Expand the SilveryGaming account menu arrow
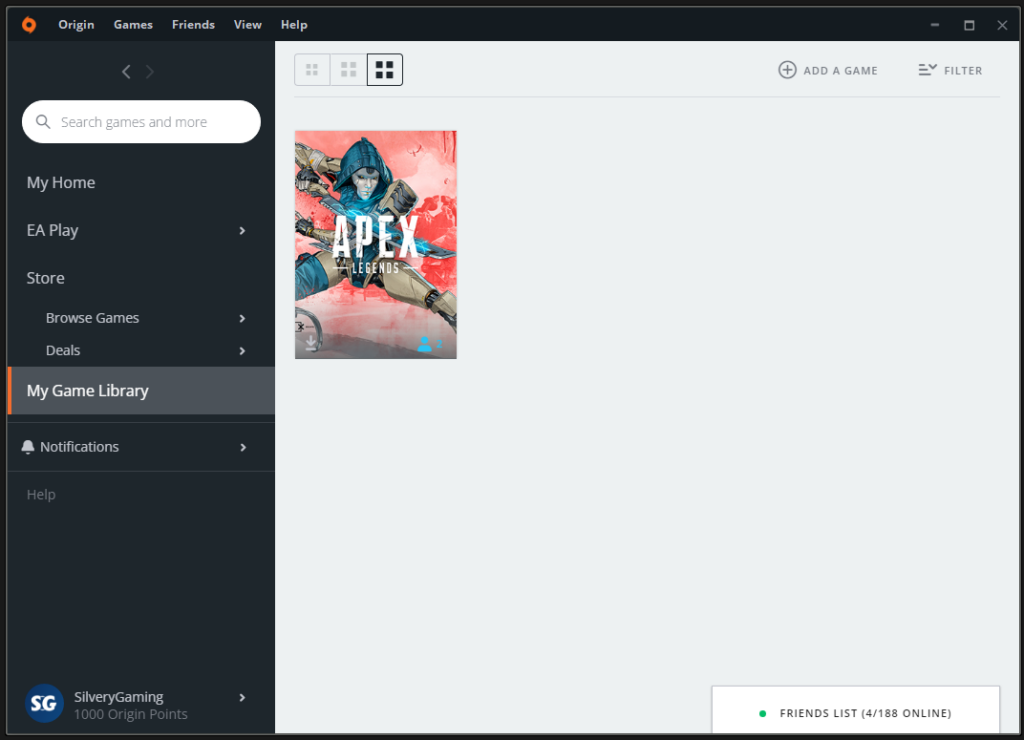1024x740 pixels. [242, 698]
